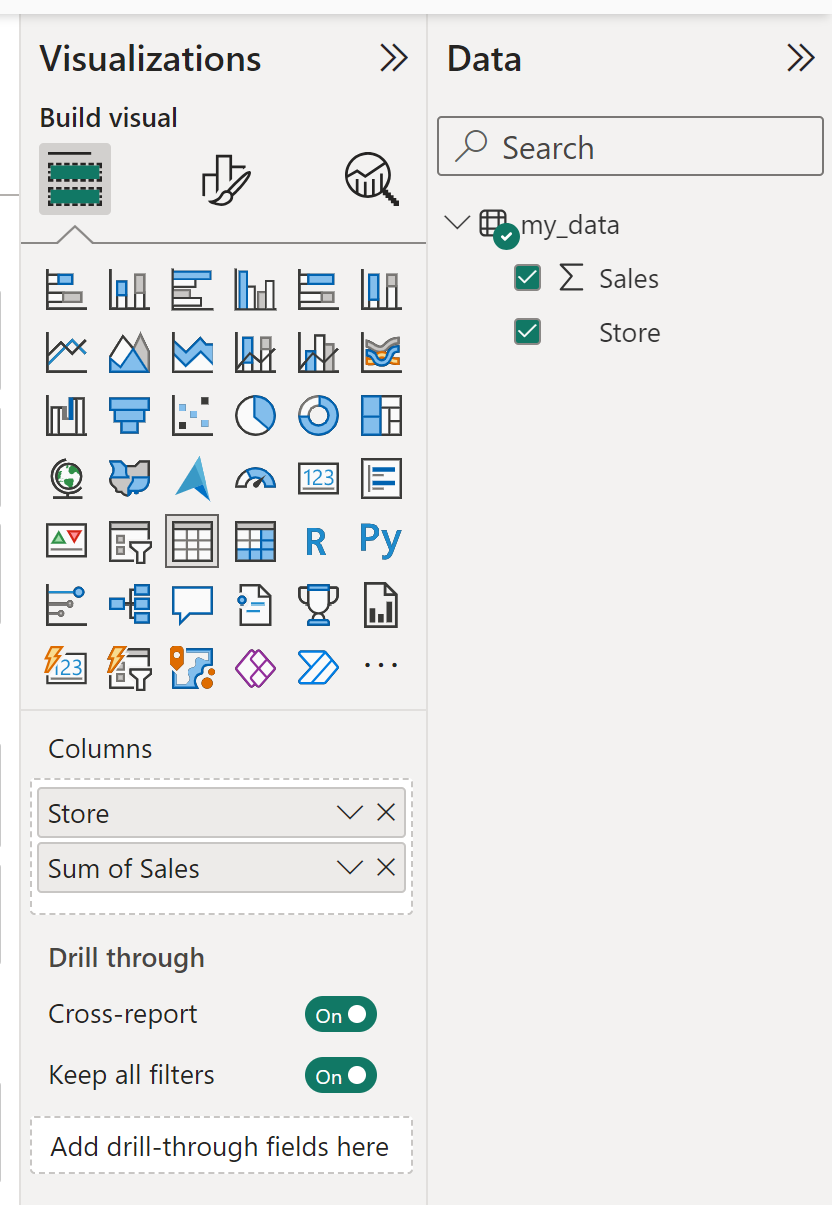Select the Pie chart visual

click(x=255, y=415)
